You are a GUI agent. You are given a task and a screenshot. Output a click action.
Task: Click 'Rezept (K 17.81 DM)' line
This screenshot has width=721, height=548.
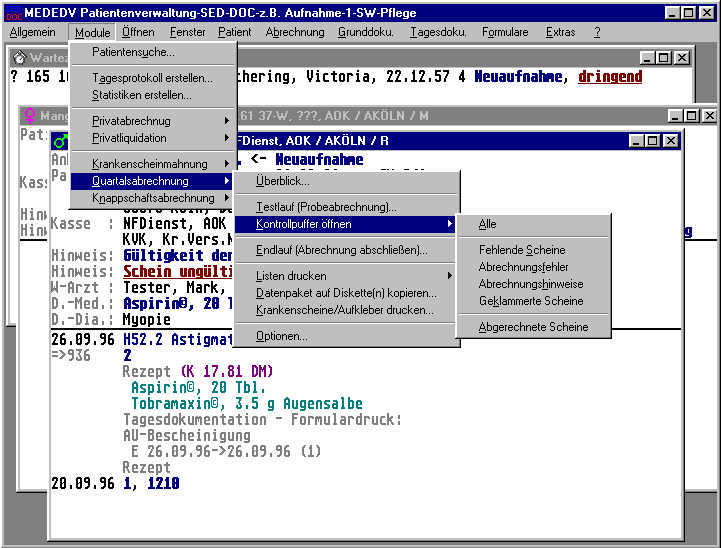coord(198,371)
